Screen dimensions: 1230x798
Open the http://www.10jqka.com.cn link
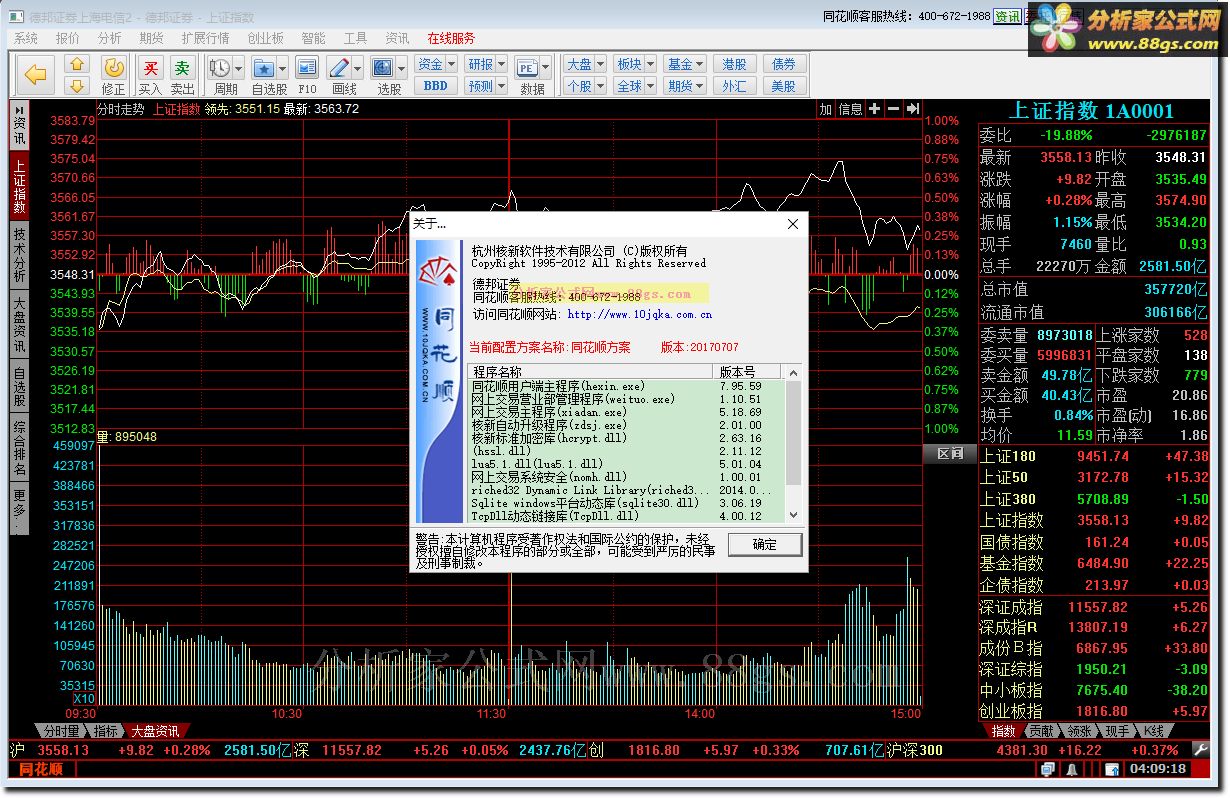click(x=639, y=314)
